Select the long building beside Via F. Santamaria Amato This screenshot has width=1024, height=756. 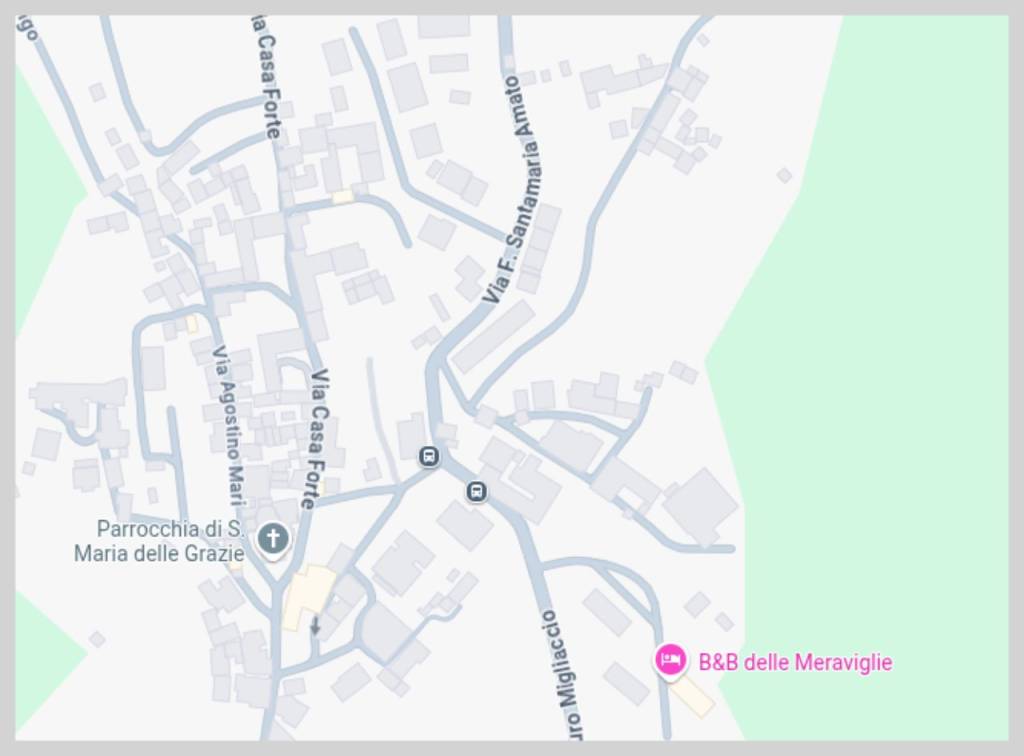click(x=494, y=336)
